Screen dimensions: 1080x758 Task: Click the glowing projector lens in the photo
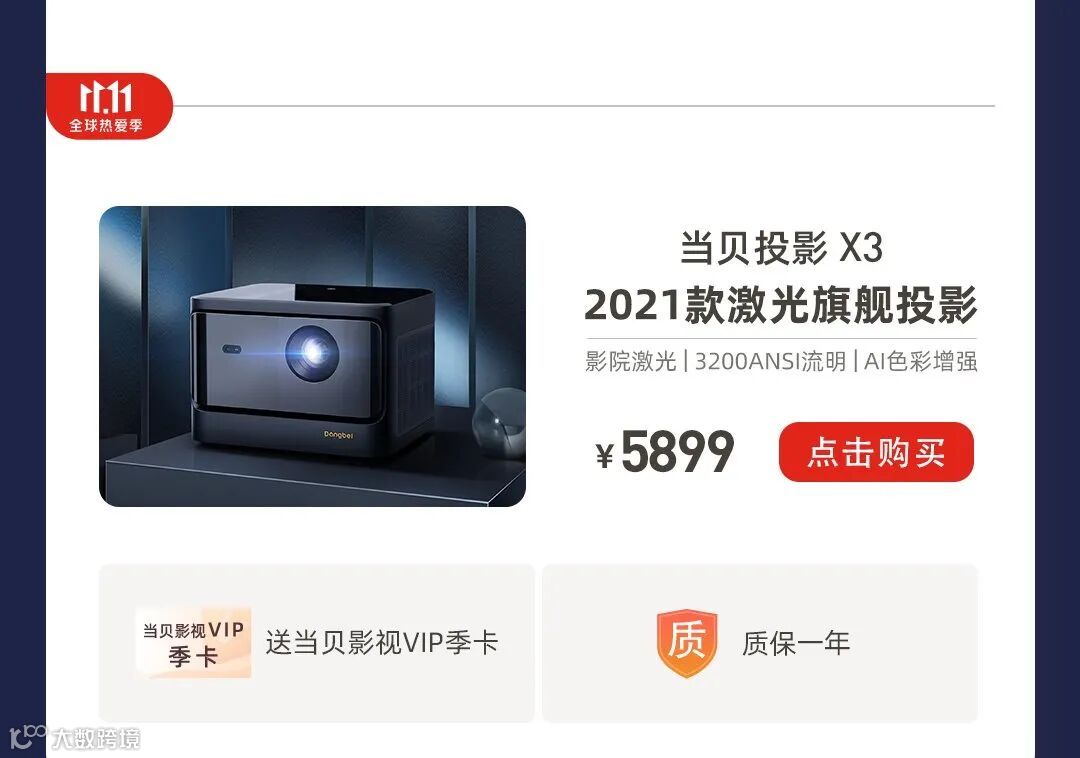coord(312,352)
